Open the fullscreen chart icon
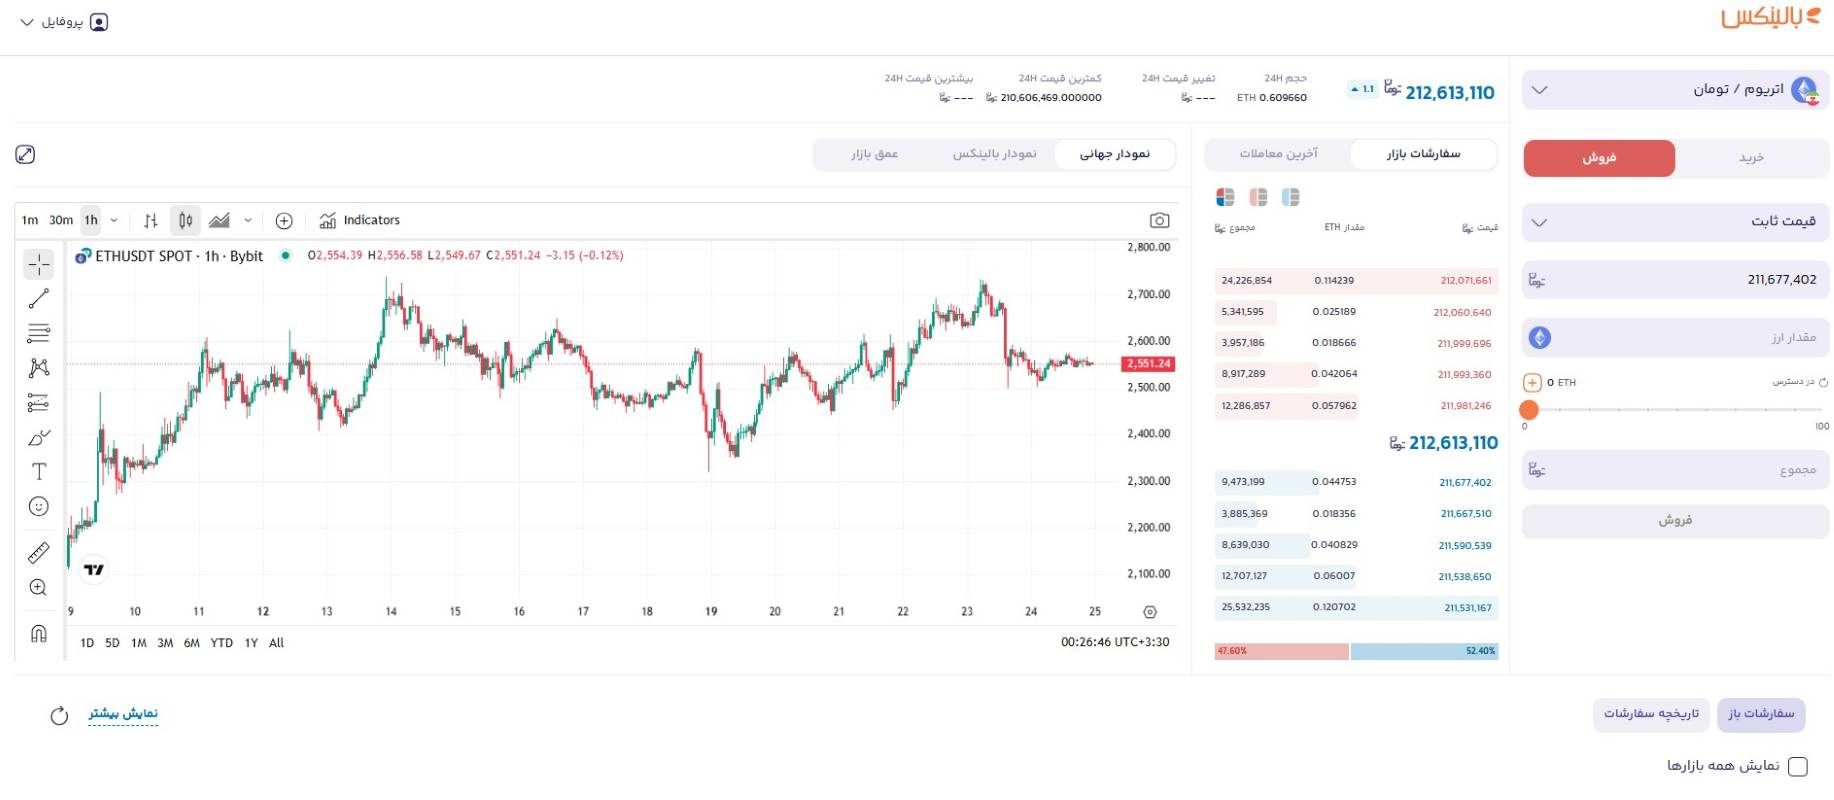The image size is (1834, 800). 25,154
